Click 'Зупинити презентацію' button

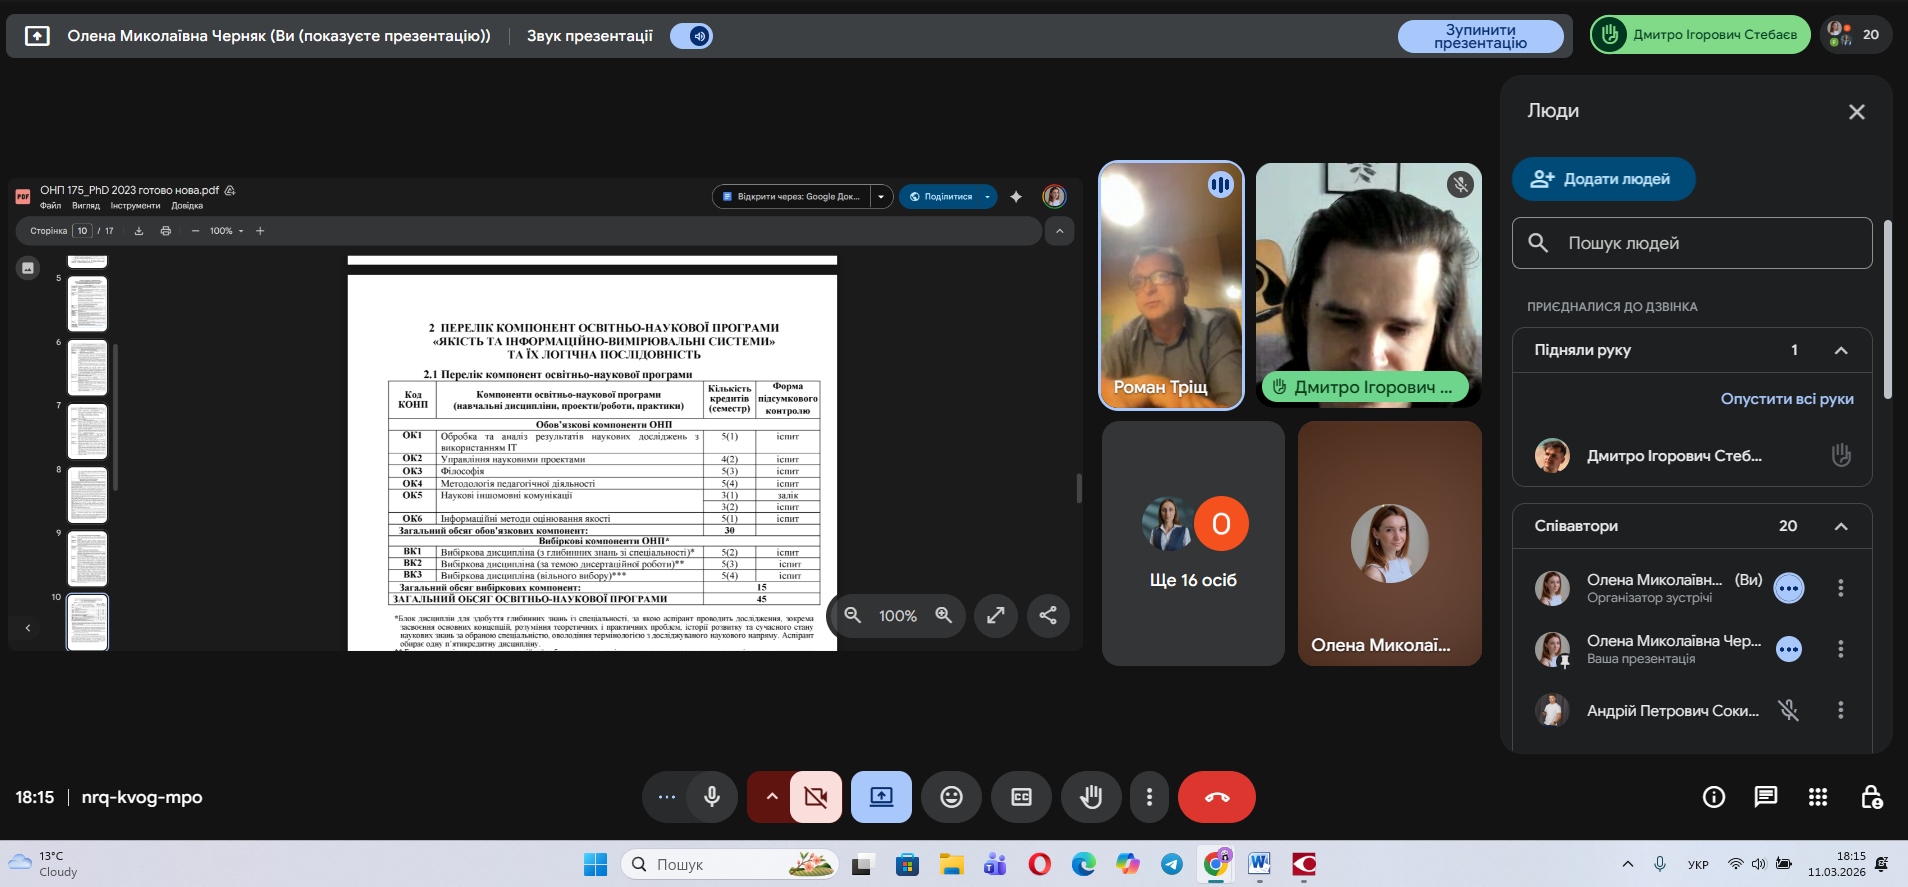click(1480, 36)
